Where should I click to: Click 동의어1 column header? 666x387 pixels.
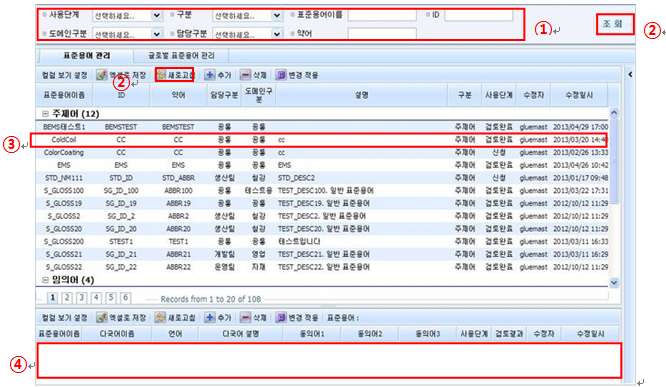[312, 334]
